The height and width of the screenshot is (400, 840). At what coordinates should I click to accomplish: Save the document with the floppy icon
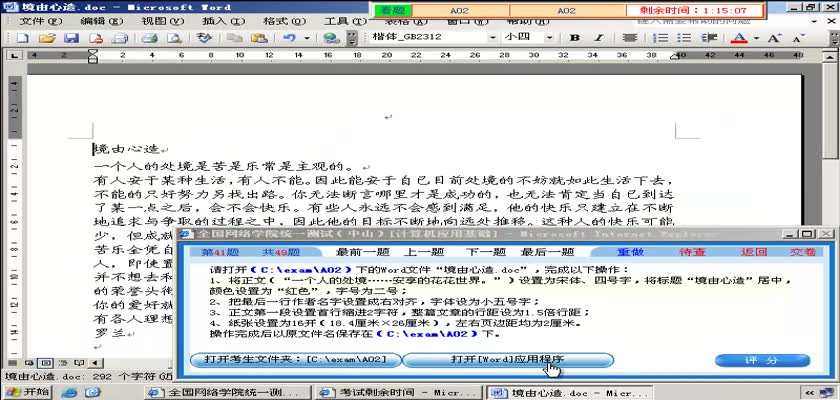pos(71,38)
